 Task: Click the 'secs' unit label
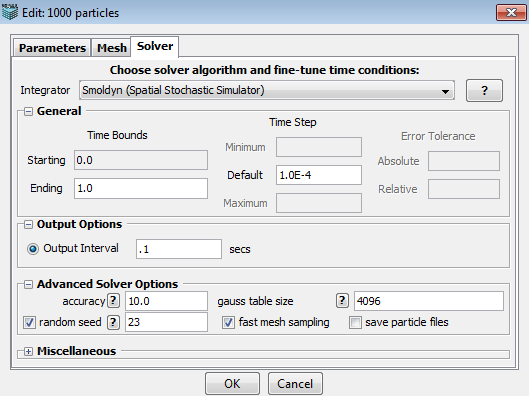[240, 249]
